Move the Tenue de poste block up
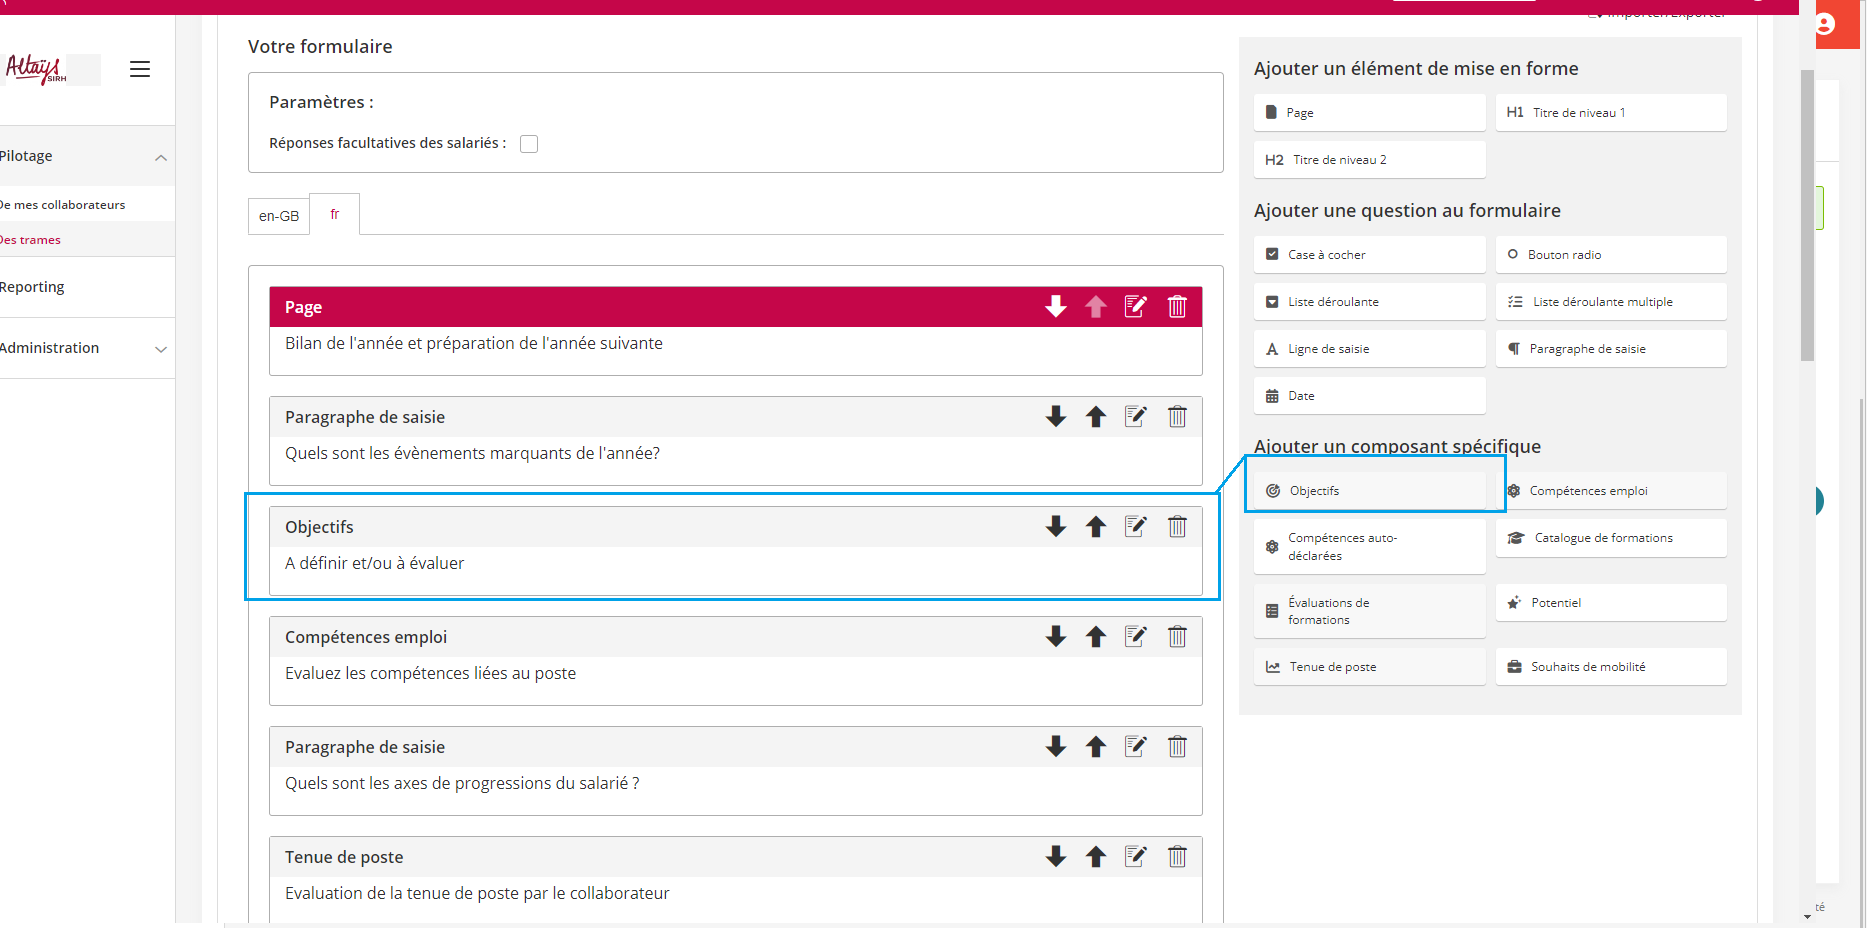The width and height of the screenshot is (1868, 928). (x=1096, y=857)
